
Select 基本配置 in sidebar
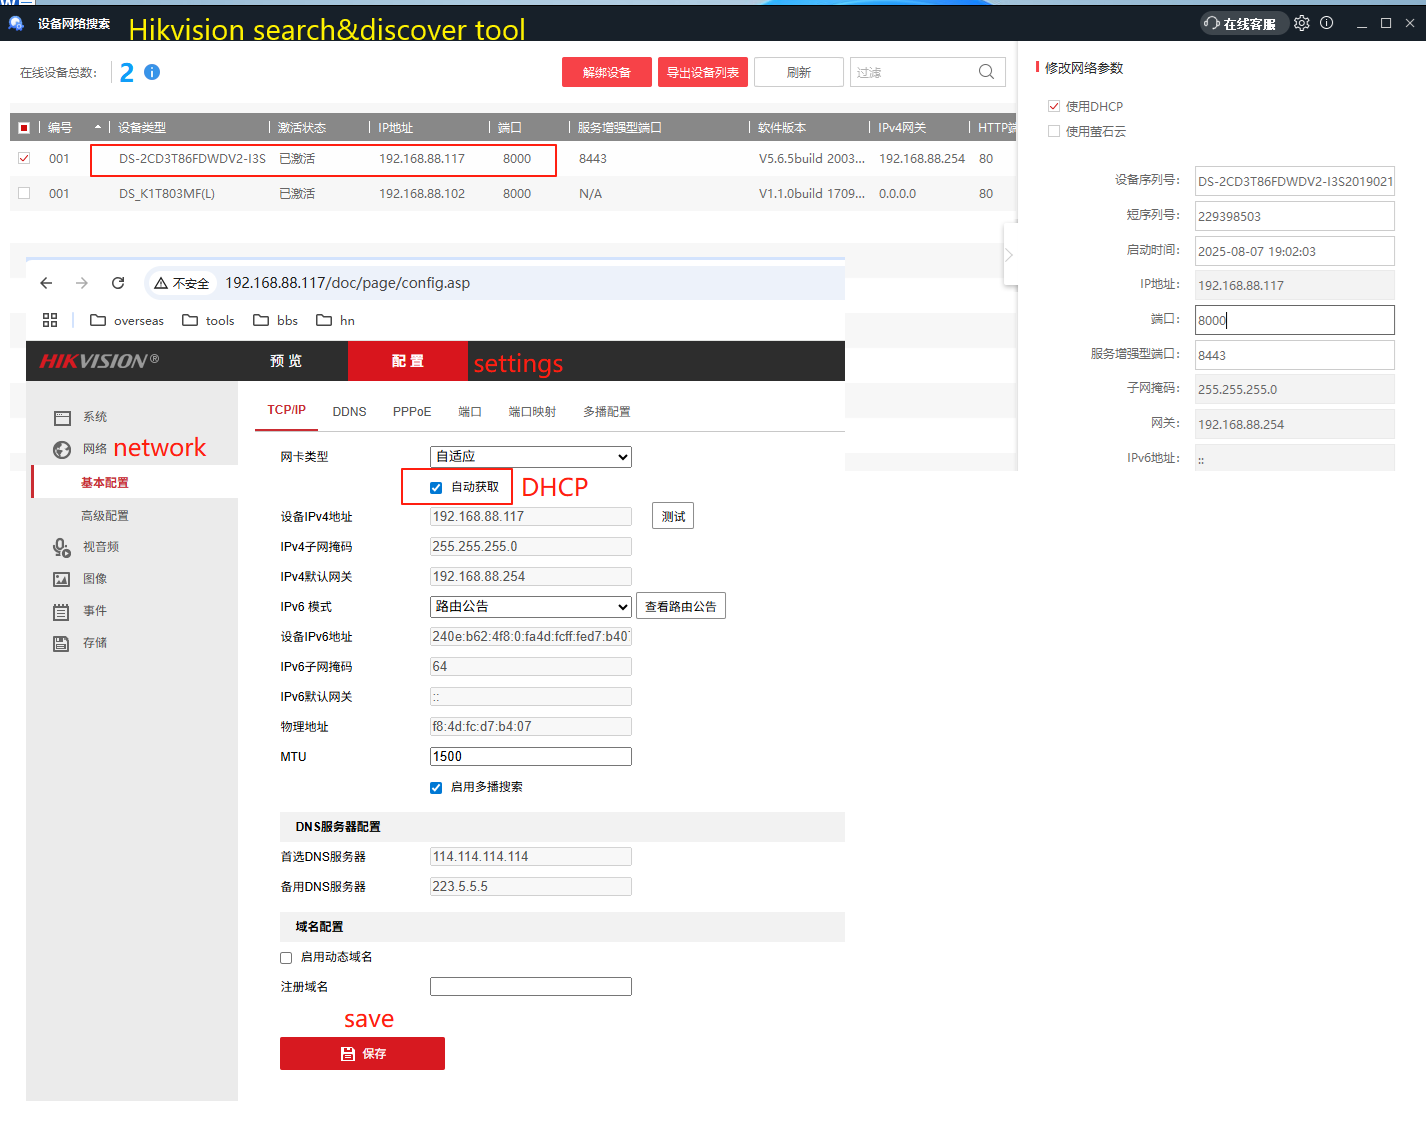pyautogui.click(x=105, y=483)
